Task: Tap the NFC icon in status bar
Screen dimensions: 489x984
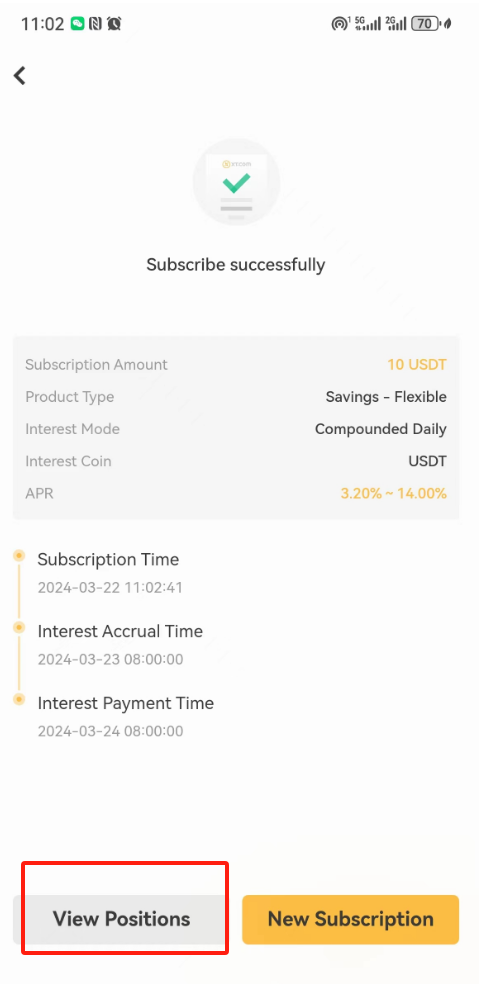Action: coord(95,24)
